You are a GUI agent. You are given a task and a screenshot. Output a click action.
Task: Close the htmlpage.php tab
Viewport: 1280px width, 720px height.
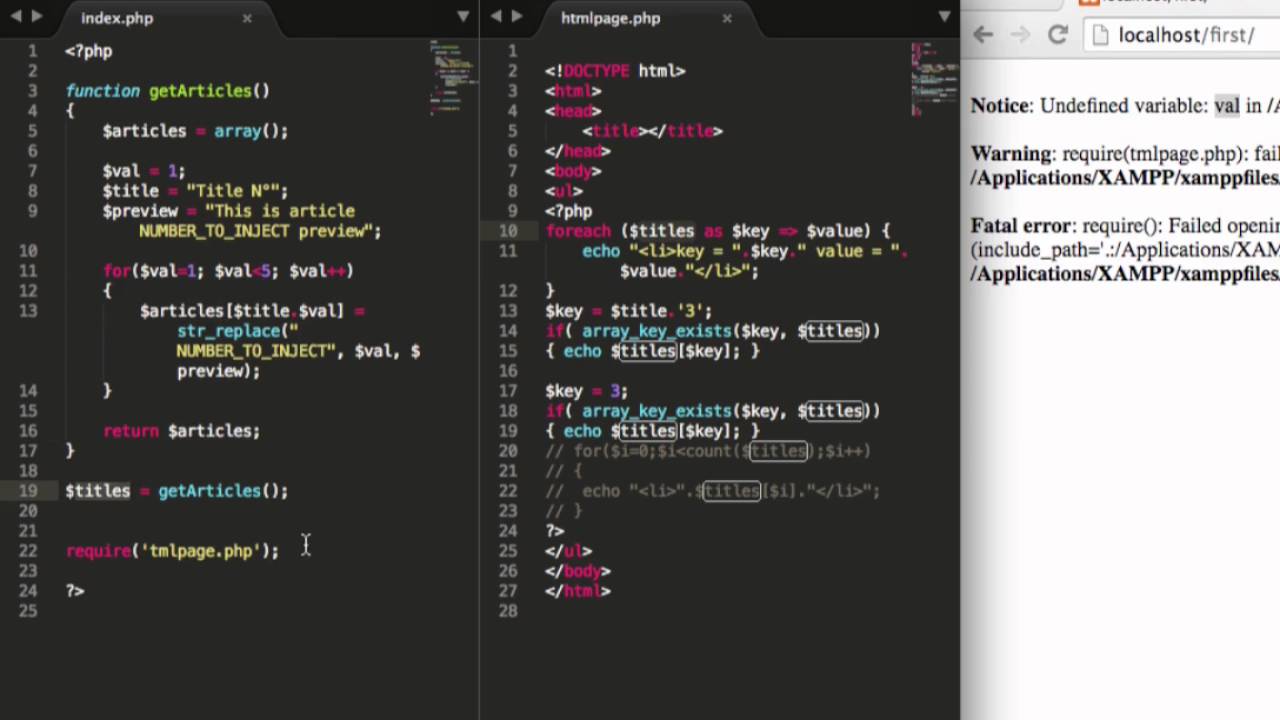727,18
